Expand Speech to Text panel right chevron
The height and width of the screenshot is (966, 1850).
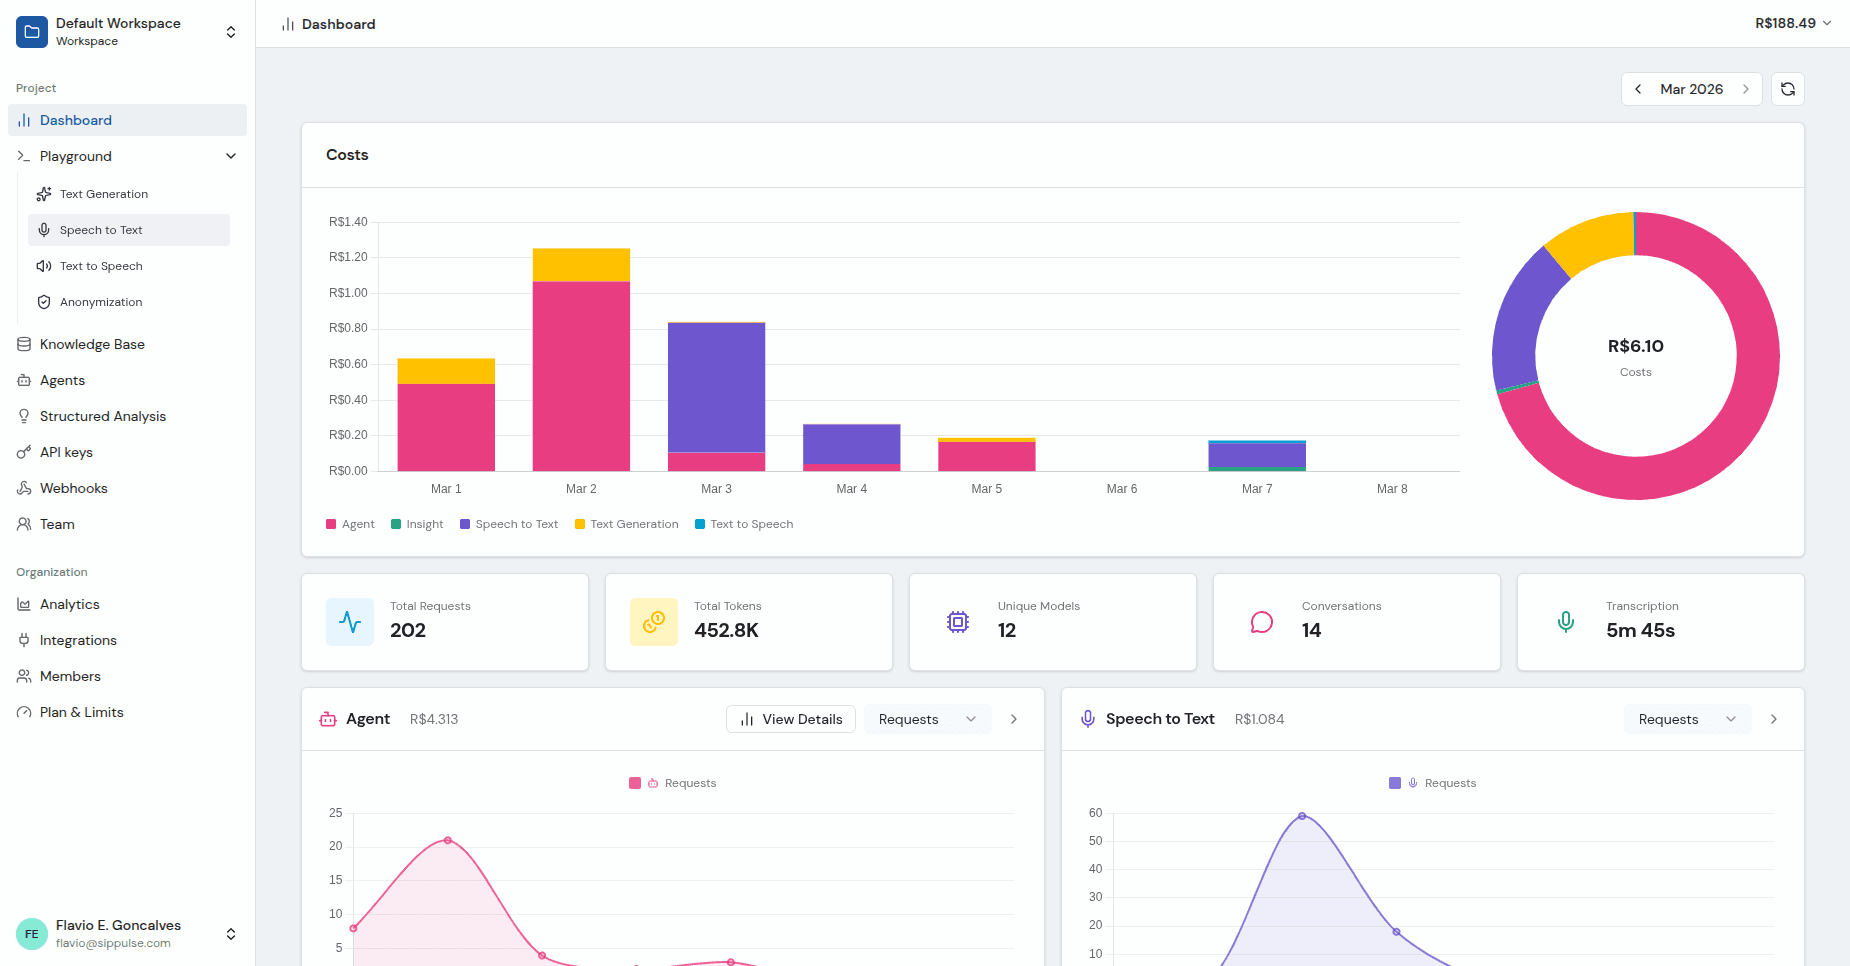pyautogui.click(x=1774, y=719)
